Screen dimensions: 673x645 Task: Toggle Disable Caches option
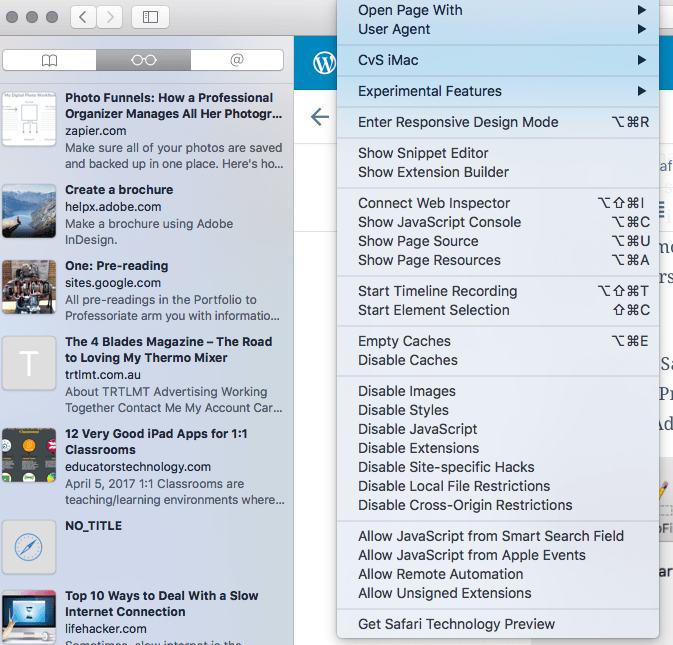407,360
